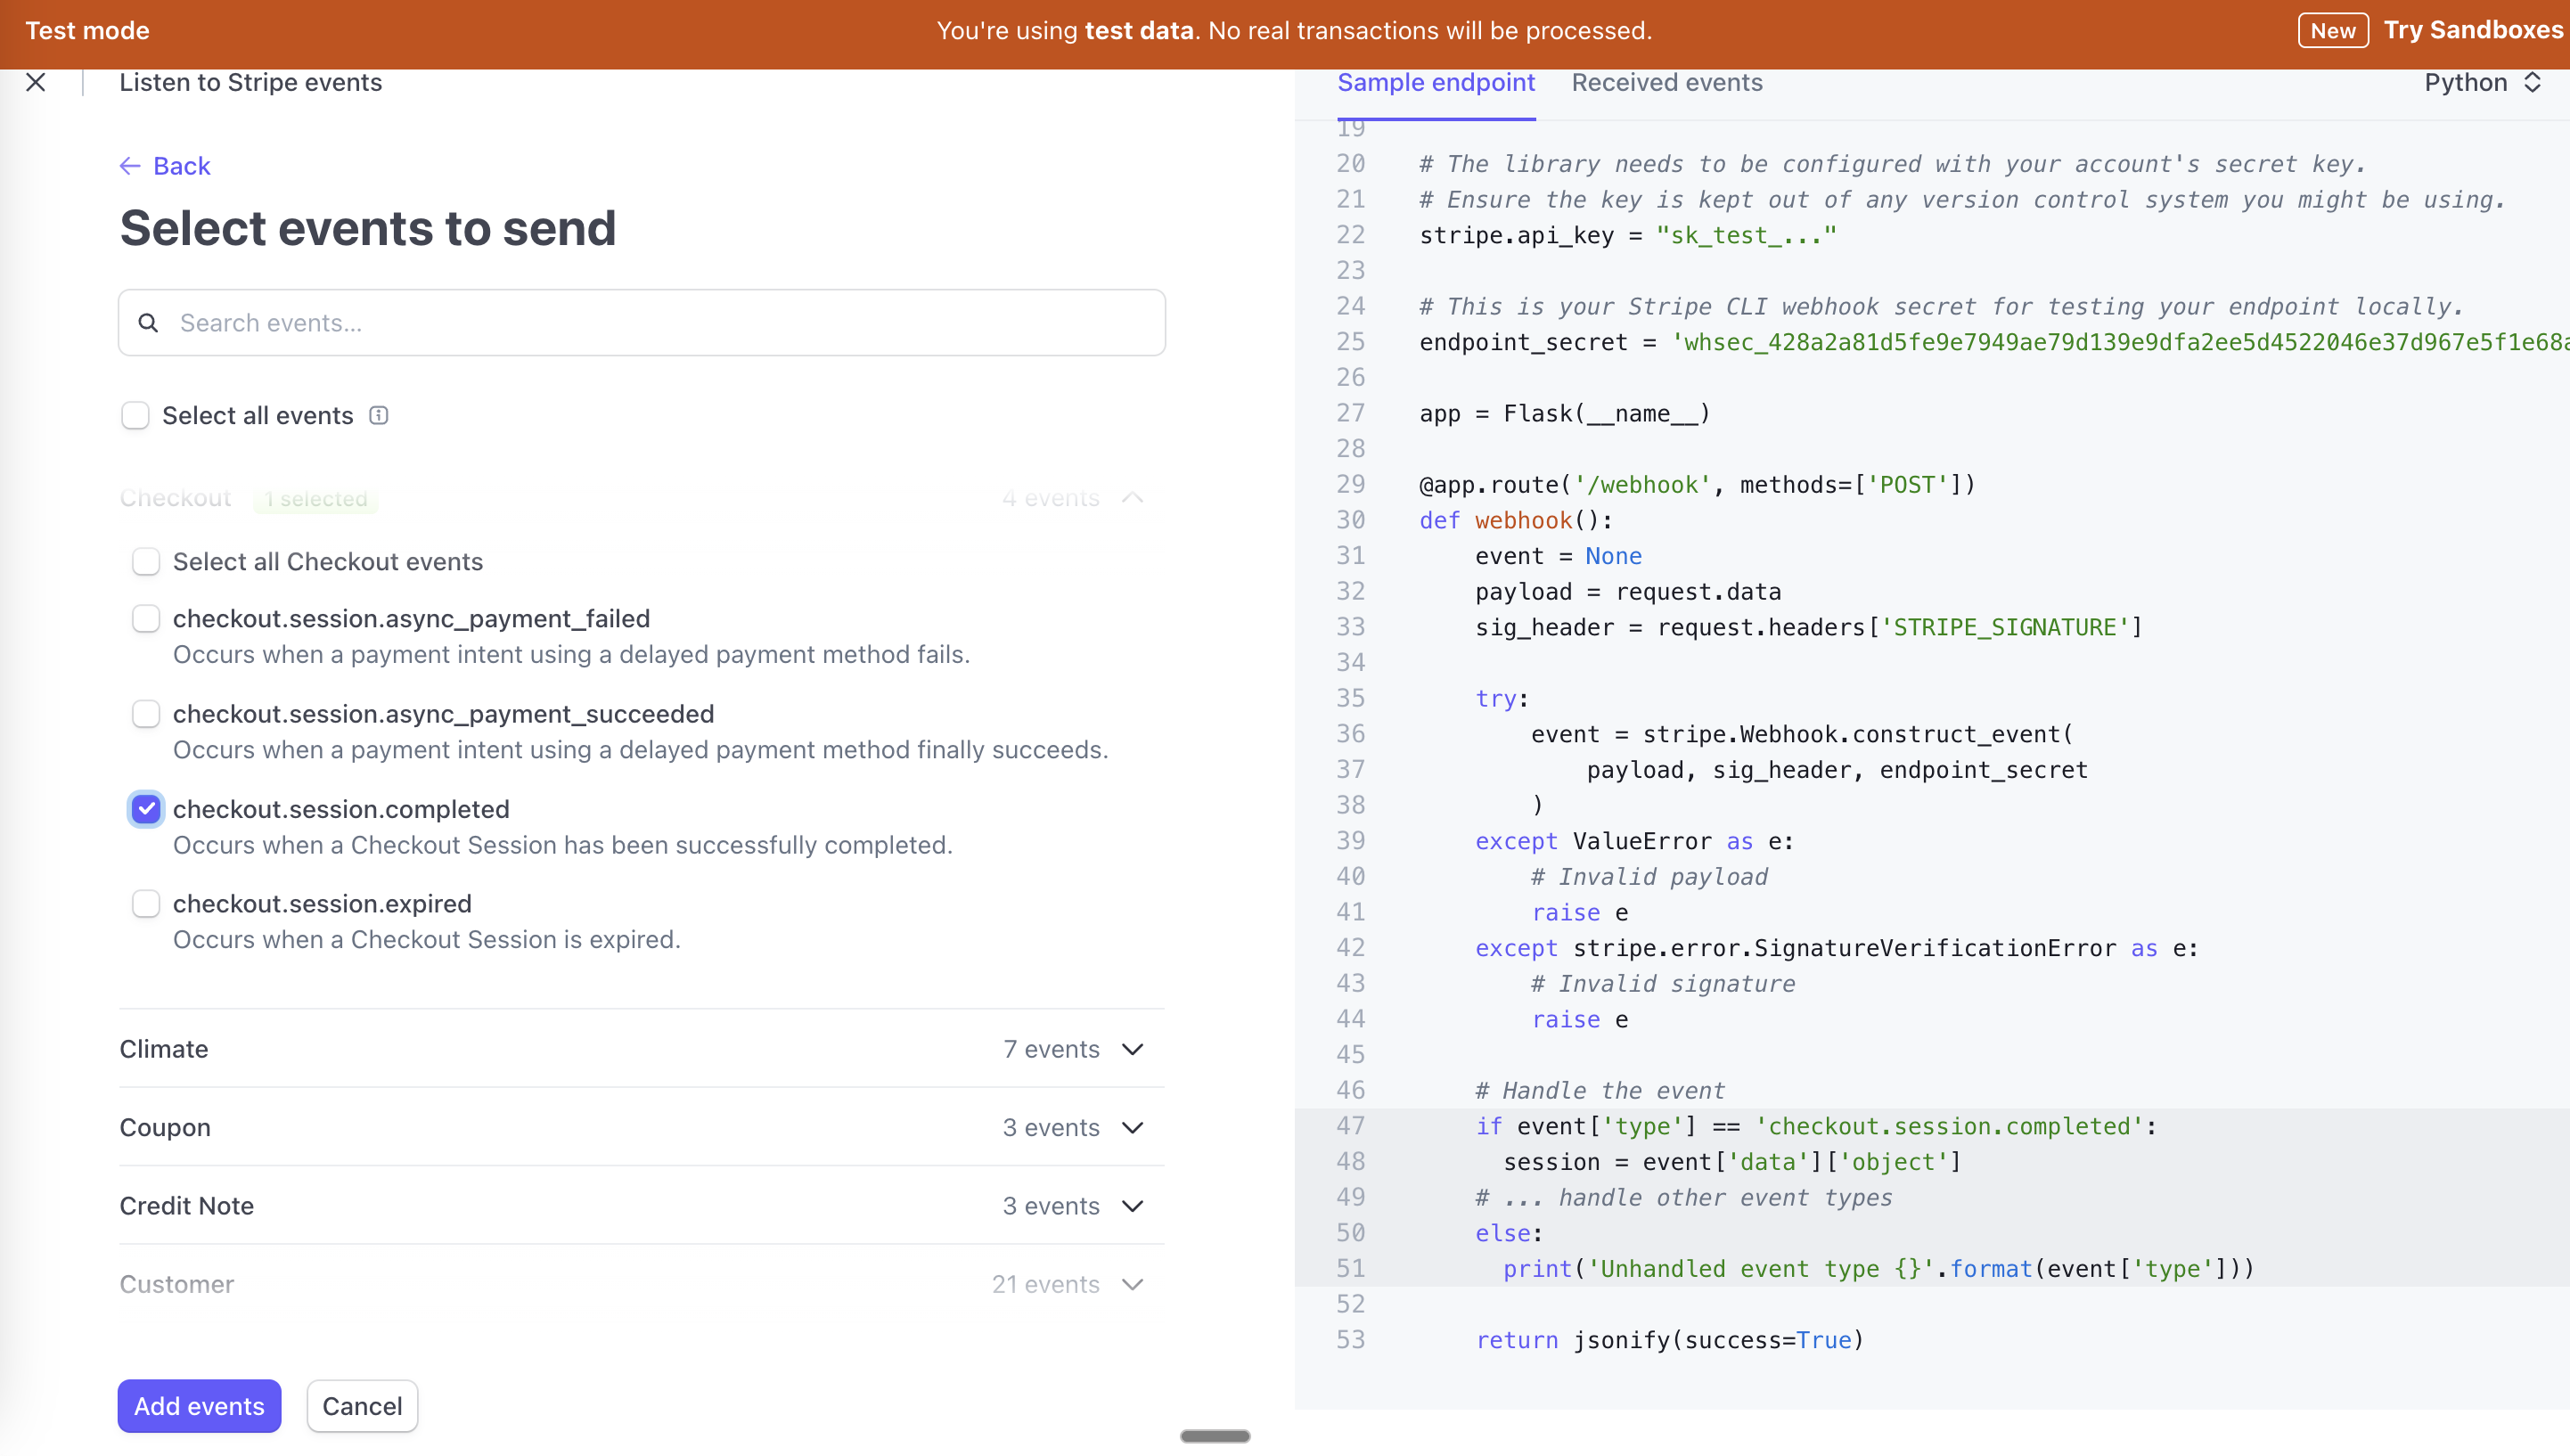Click the 'def webhook():' code line

point(1516,520)
